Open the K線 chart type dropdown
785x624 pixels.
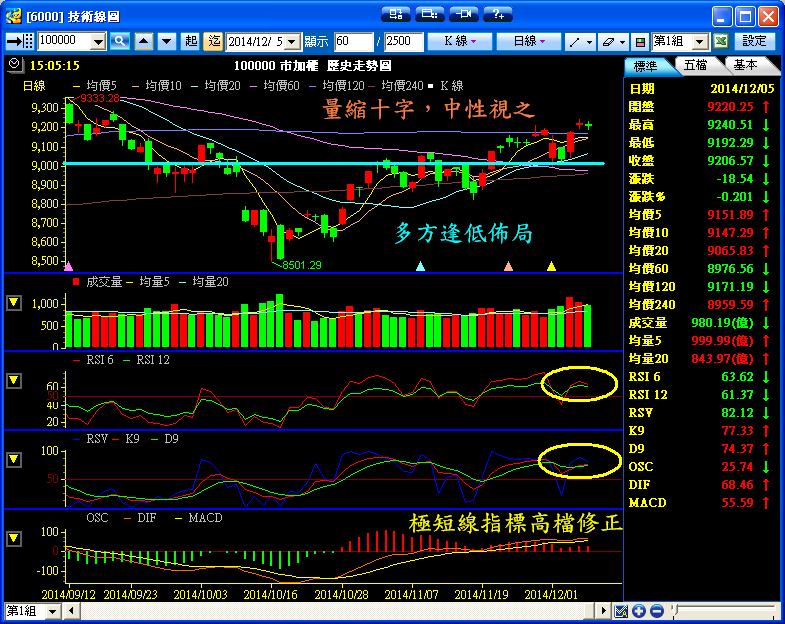[459, 41]
